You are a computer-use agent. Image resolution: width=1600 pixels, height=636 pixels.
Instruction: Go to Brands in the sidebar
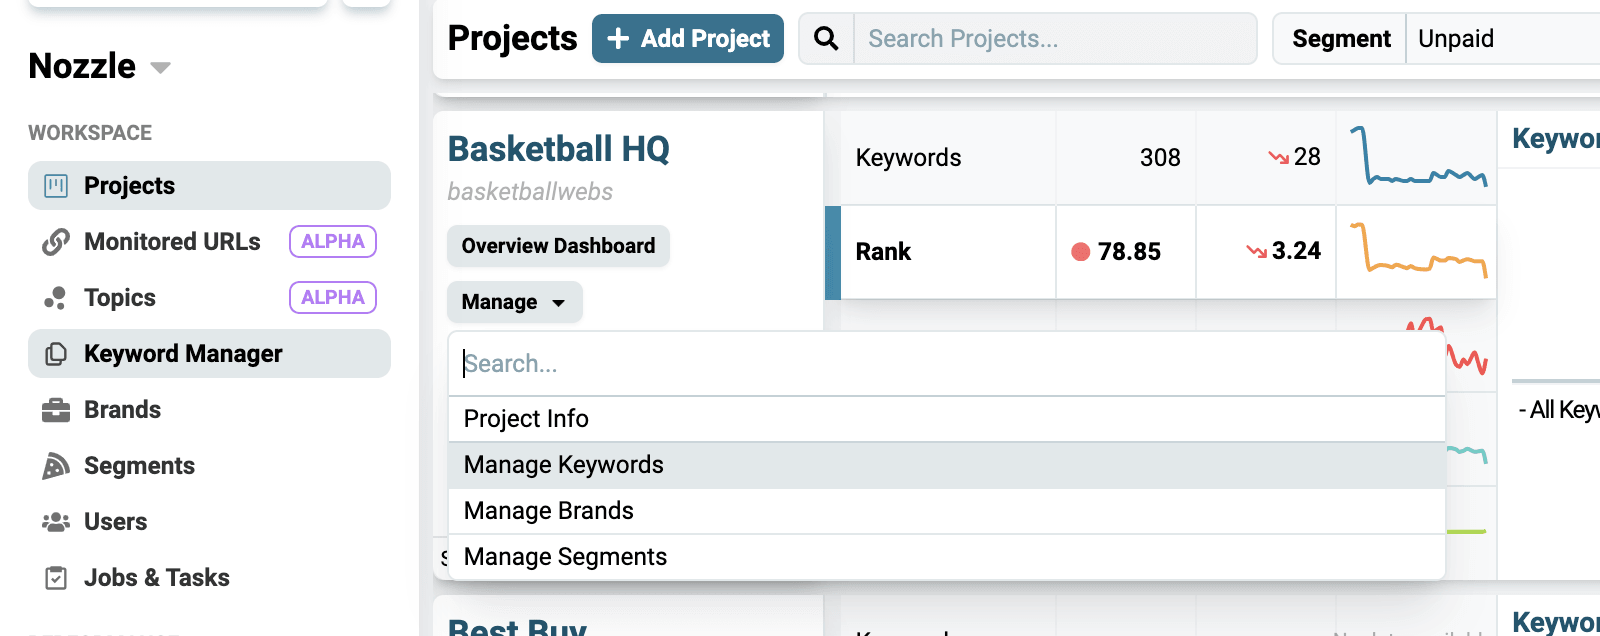[x=209, y=410]
